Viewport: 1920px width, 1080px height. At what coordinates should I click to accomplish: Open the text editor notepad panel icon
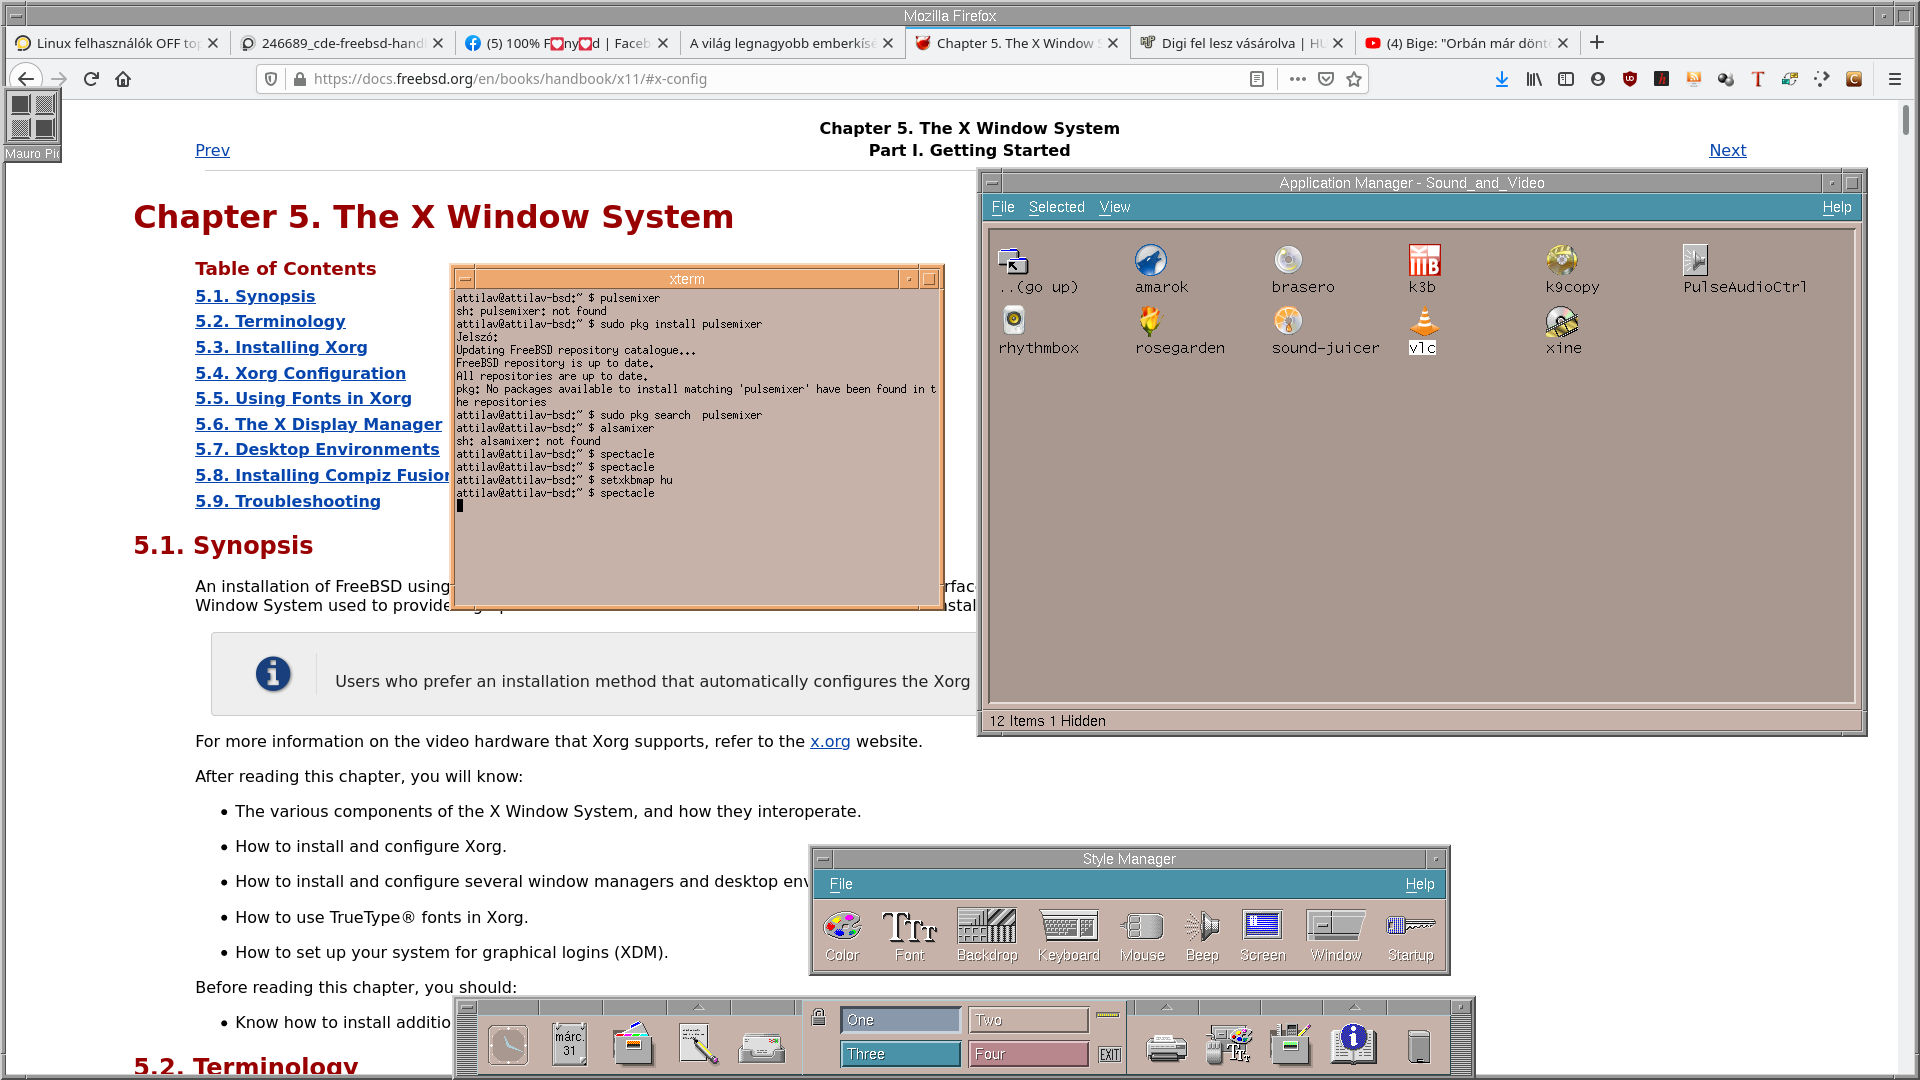coord(699,1044)
